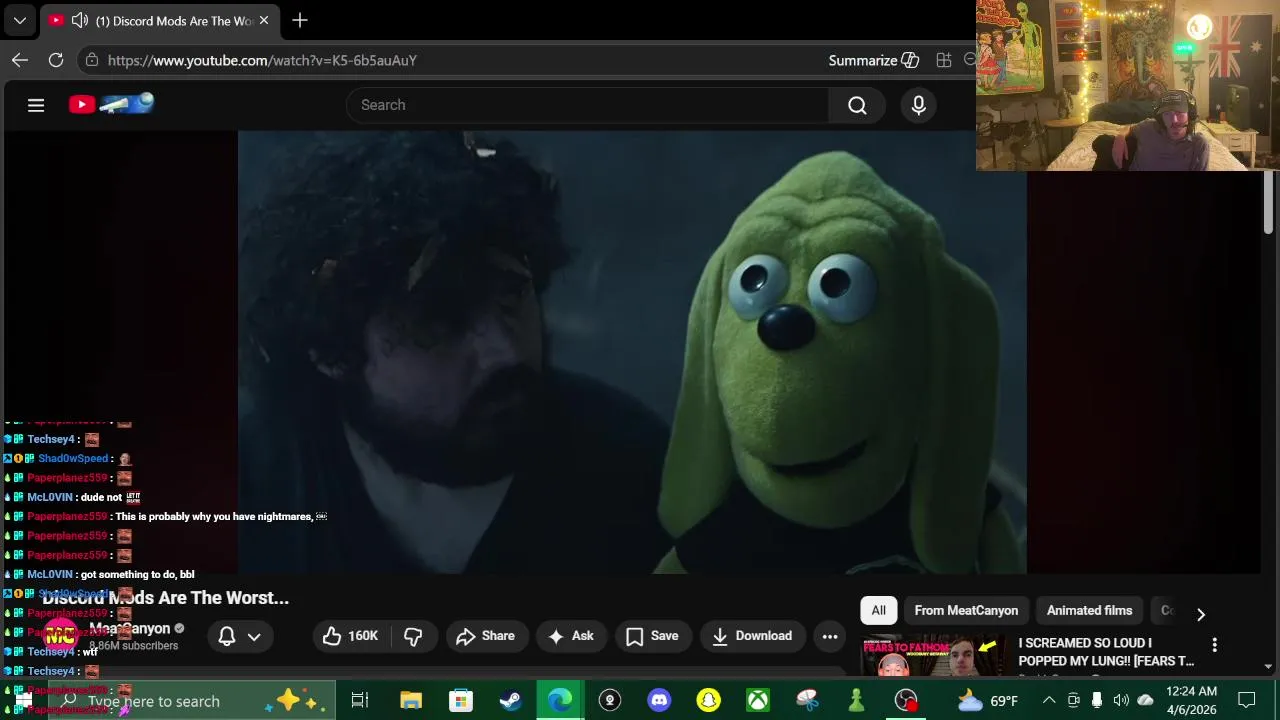
Task: Open Microsoft Store from the taskbar
Action: point(460,701)
